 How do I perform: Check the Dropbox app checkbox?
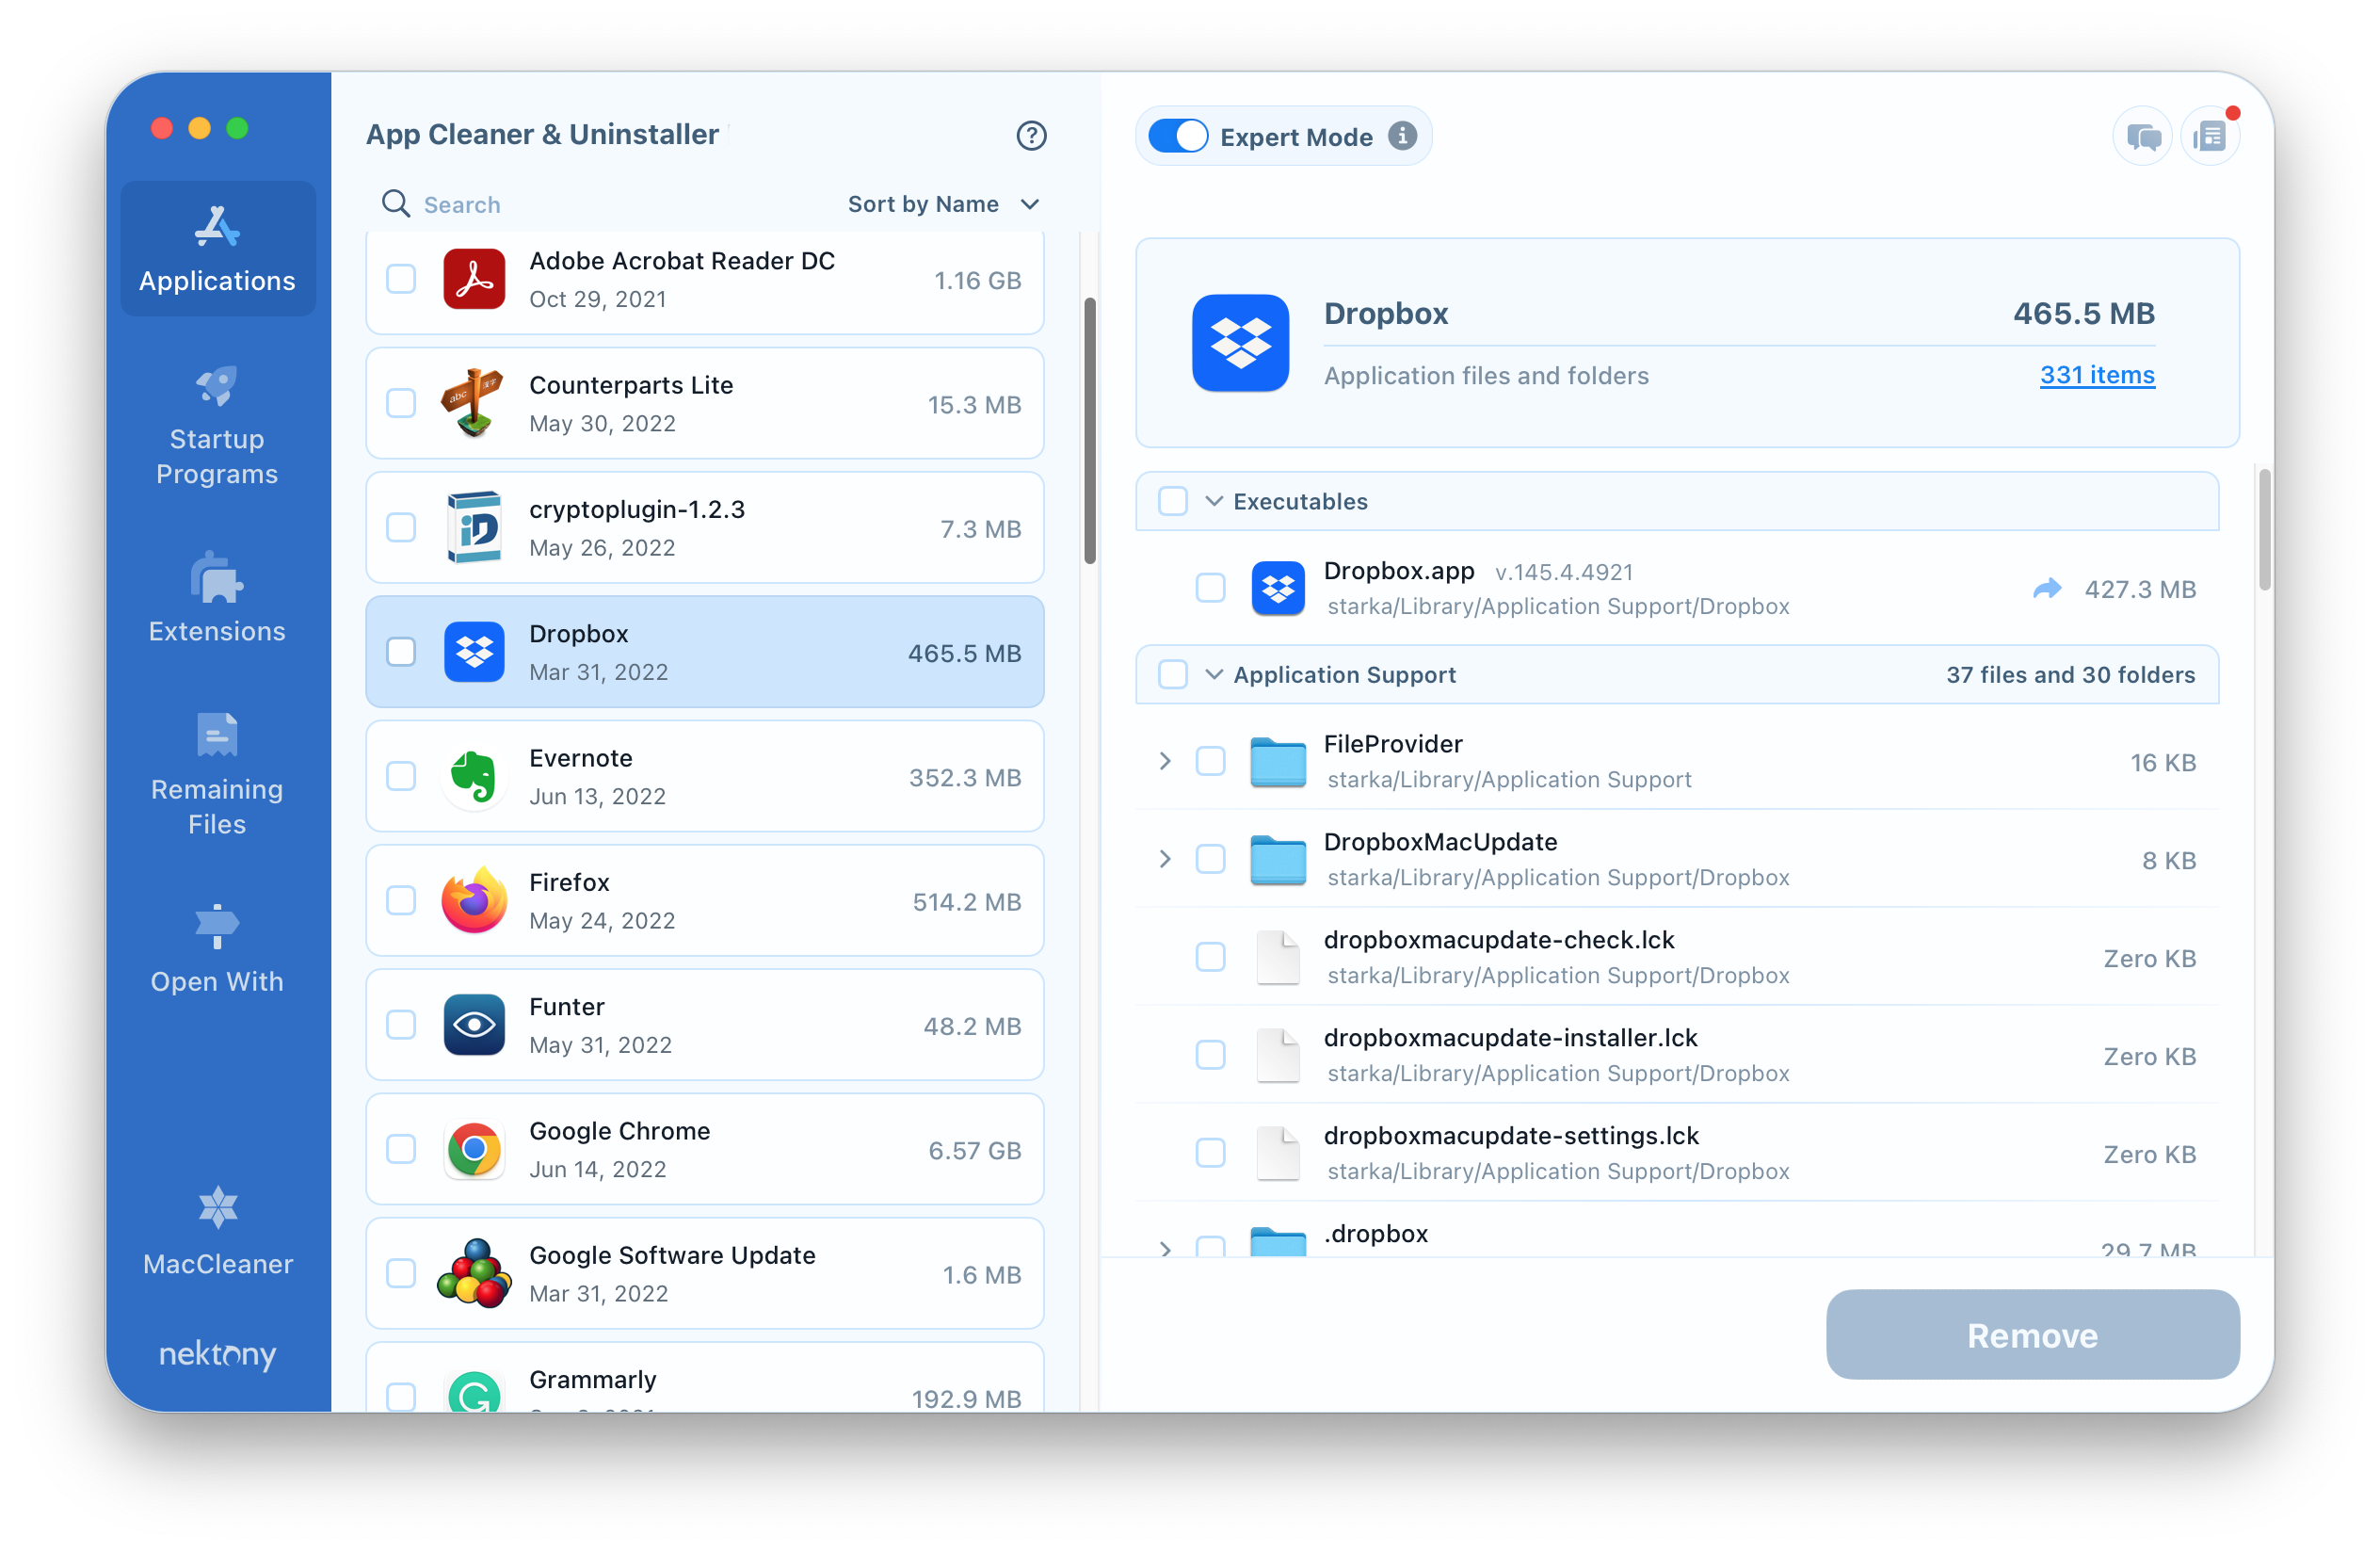[399, 653]
